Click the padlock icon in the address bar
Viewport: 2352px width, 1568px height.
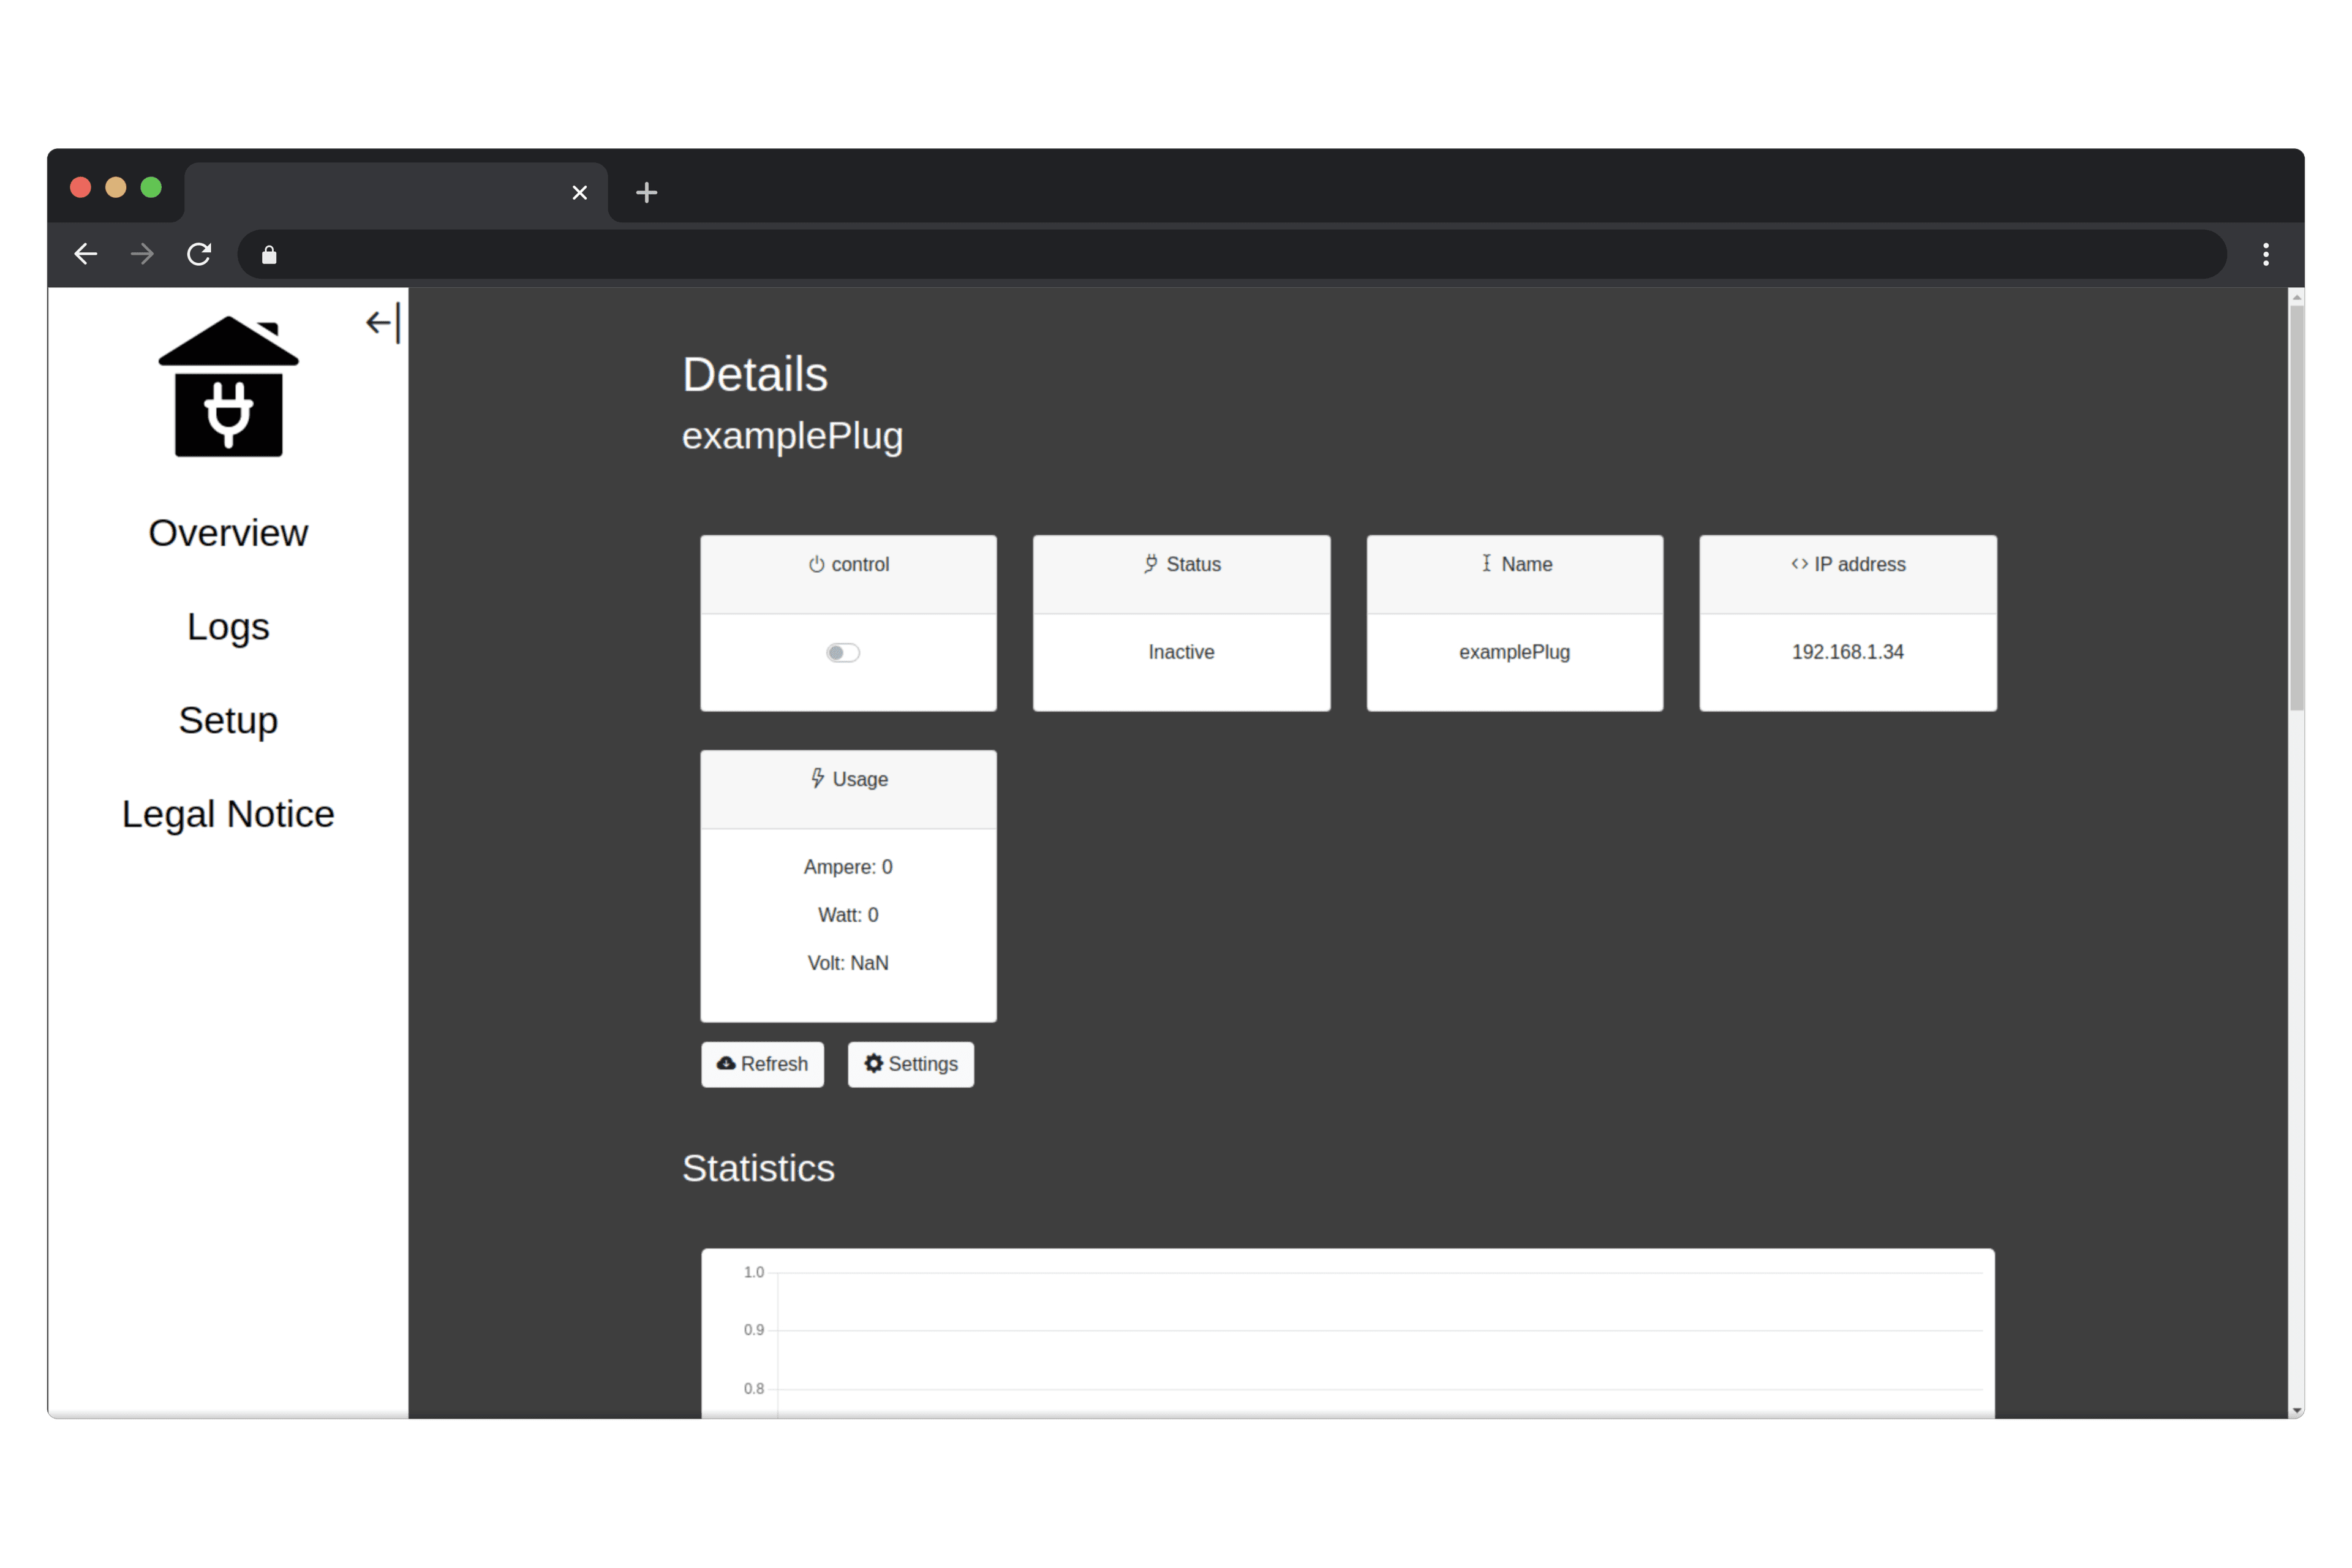coord(268,254)
